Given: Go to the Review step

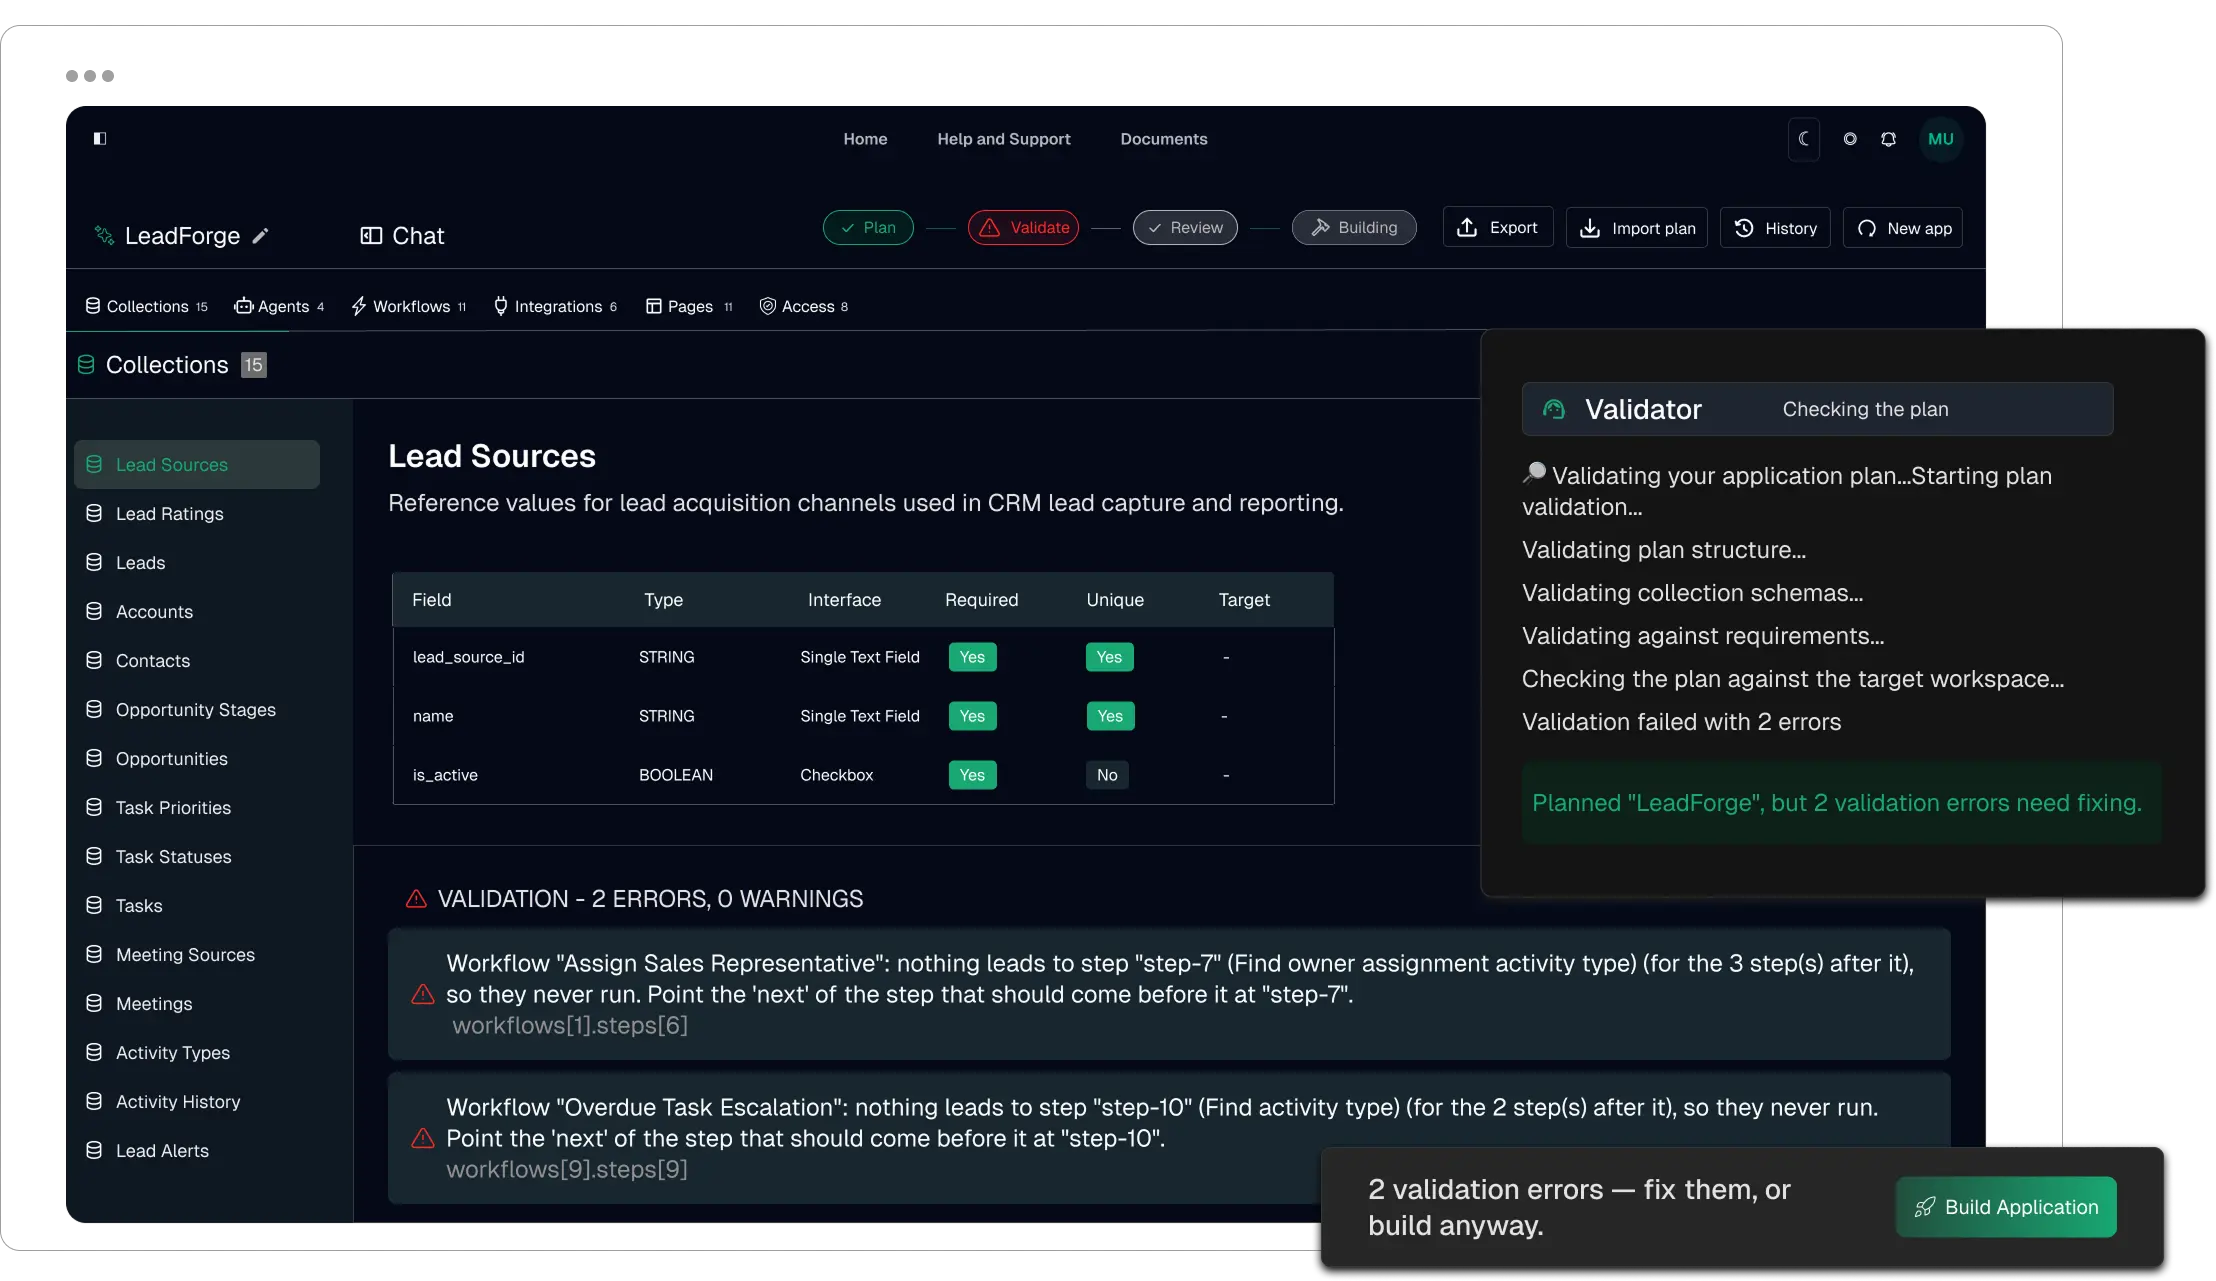Looking at the screenshot, I should click(x=1185, y=228).
